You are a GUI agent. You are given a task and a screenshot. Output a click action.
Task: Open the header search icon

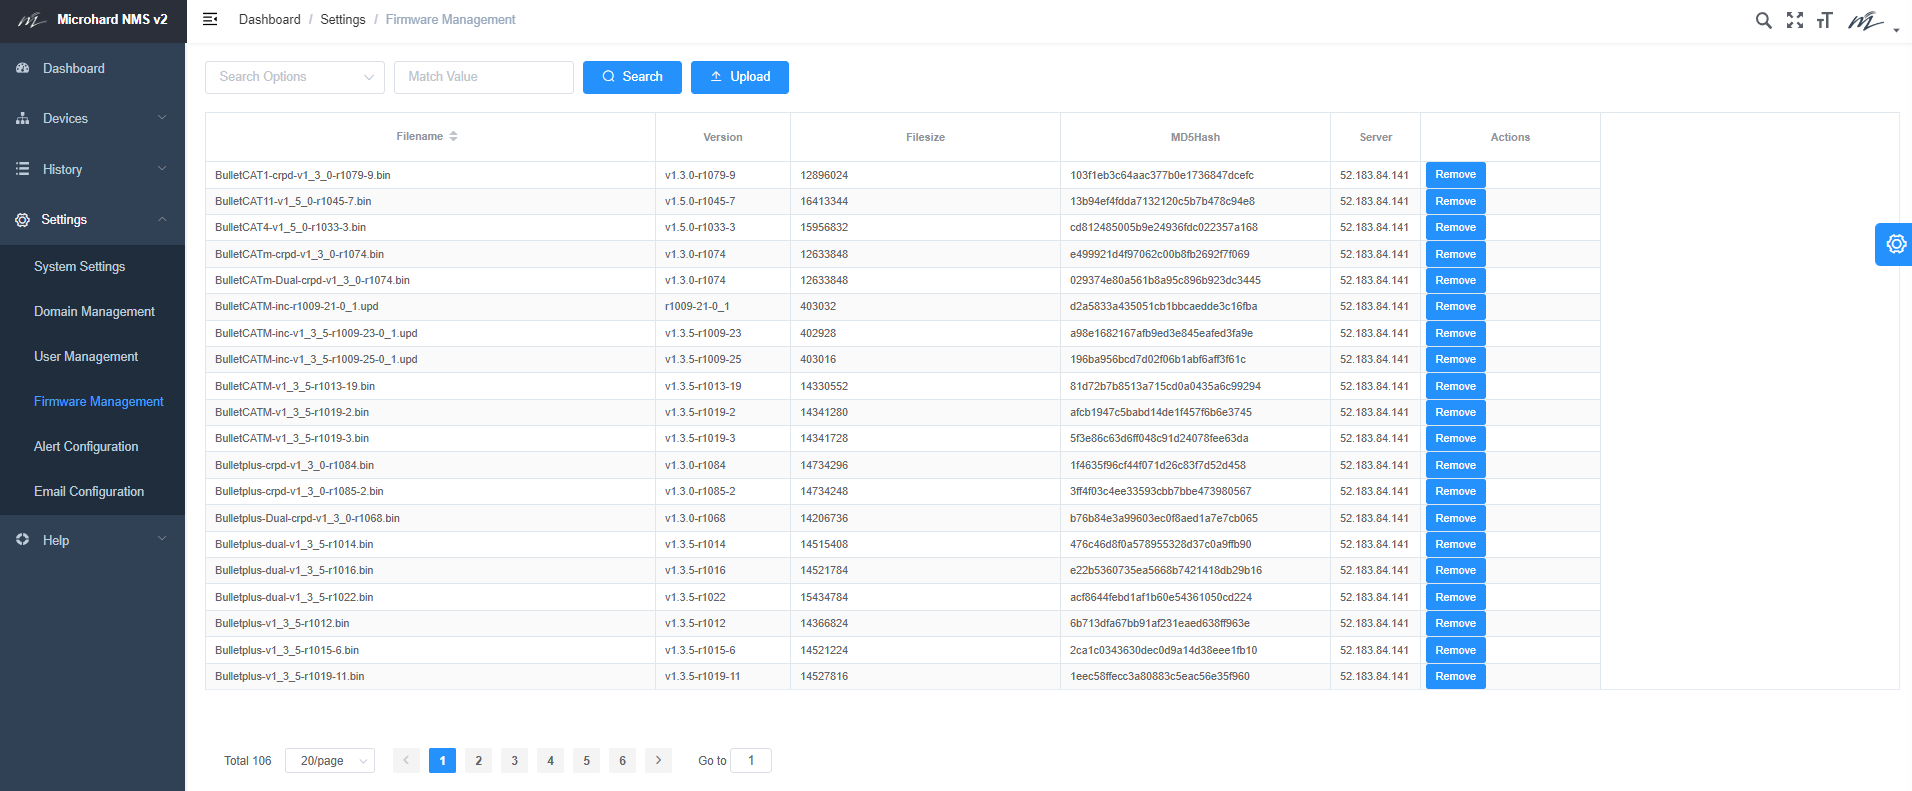[1763, 20]
